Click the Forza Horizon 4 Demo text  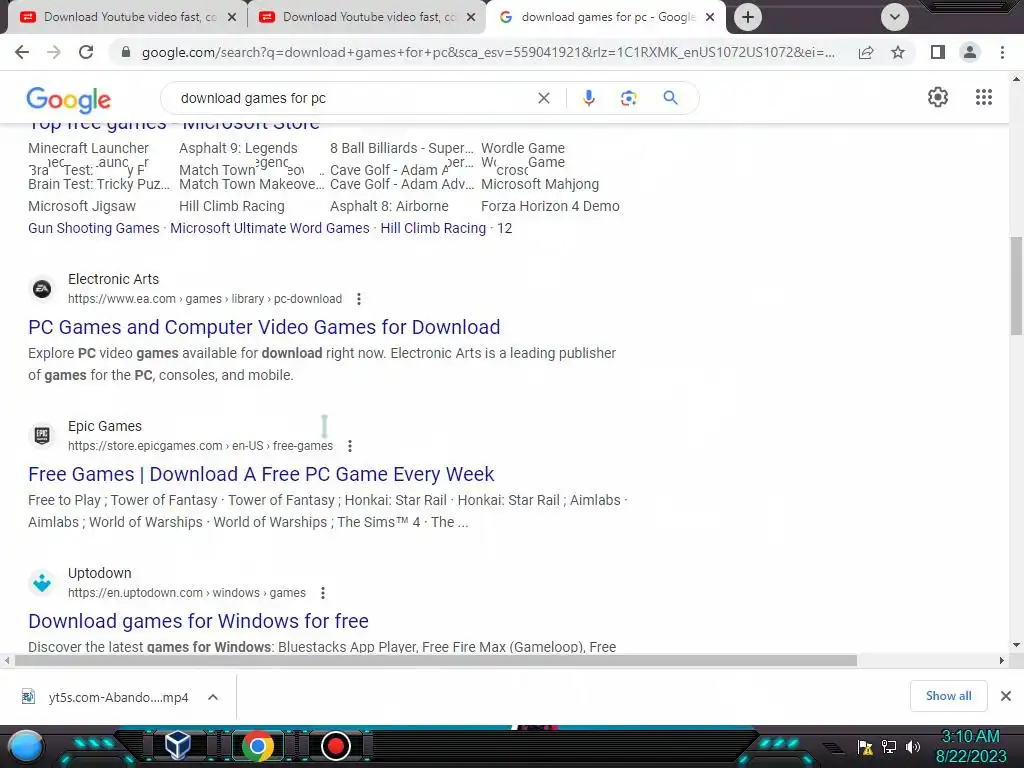point(550,206)
